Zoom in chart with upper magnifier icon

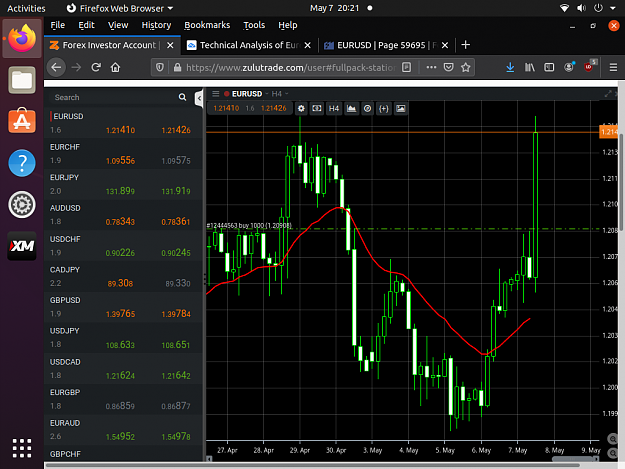pyautogui.click(x=612, y=439)
